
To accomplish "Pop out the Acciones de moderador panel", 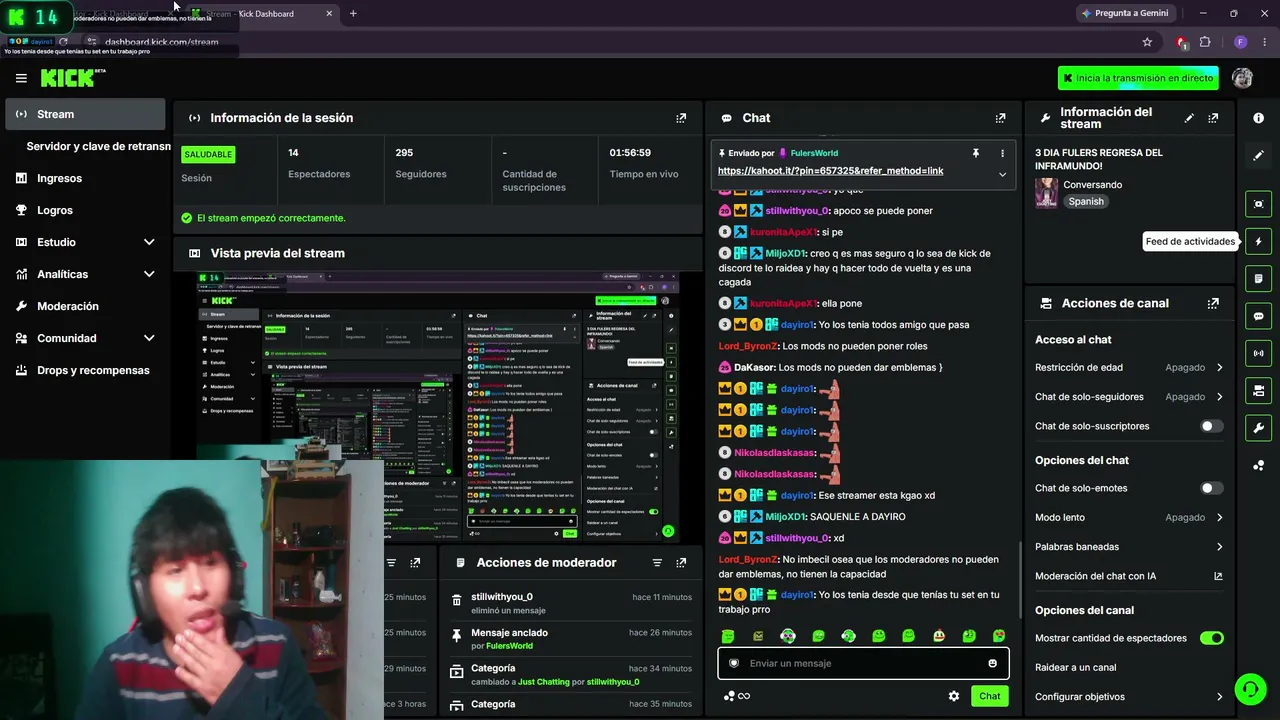I will tap(681, 563).
